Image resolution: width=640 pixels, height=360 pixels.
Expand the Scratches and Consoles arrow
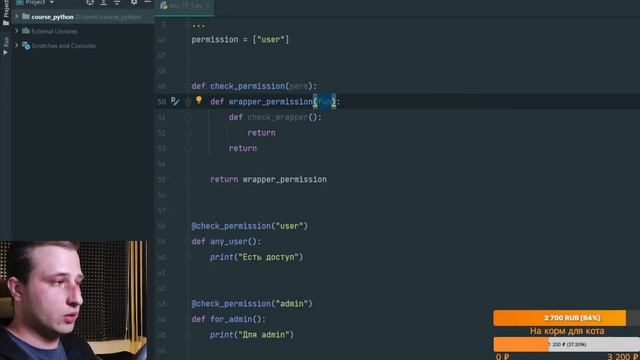pos(16,45)
